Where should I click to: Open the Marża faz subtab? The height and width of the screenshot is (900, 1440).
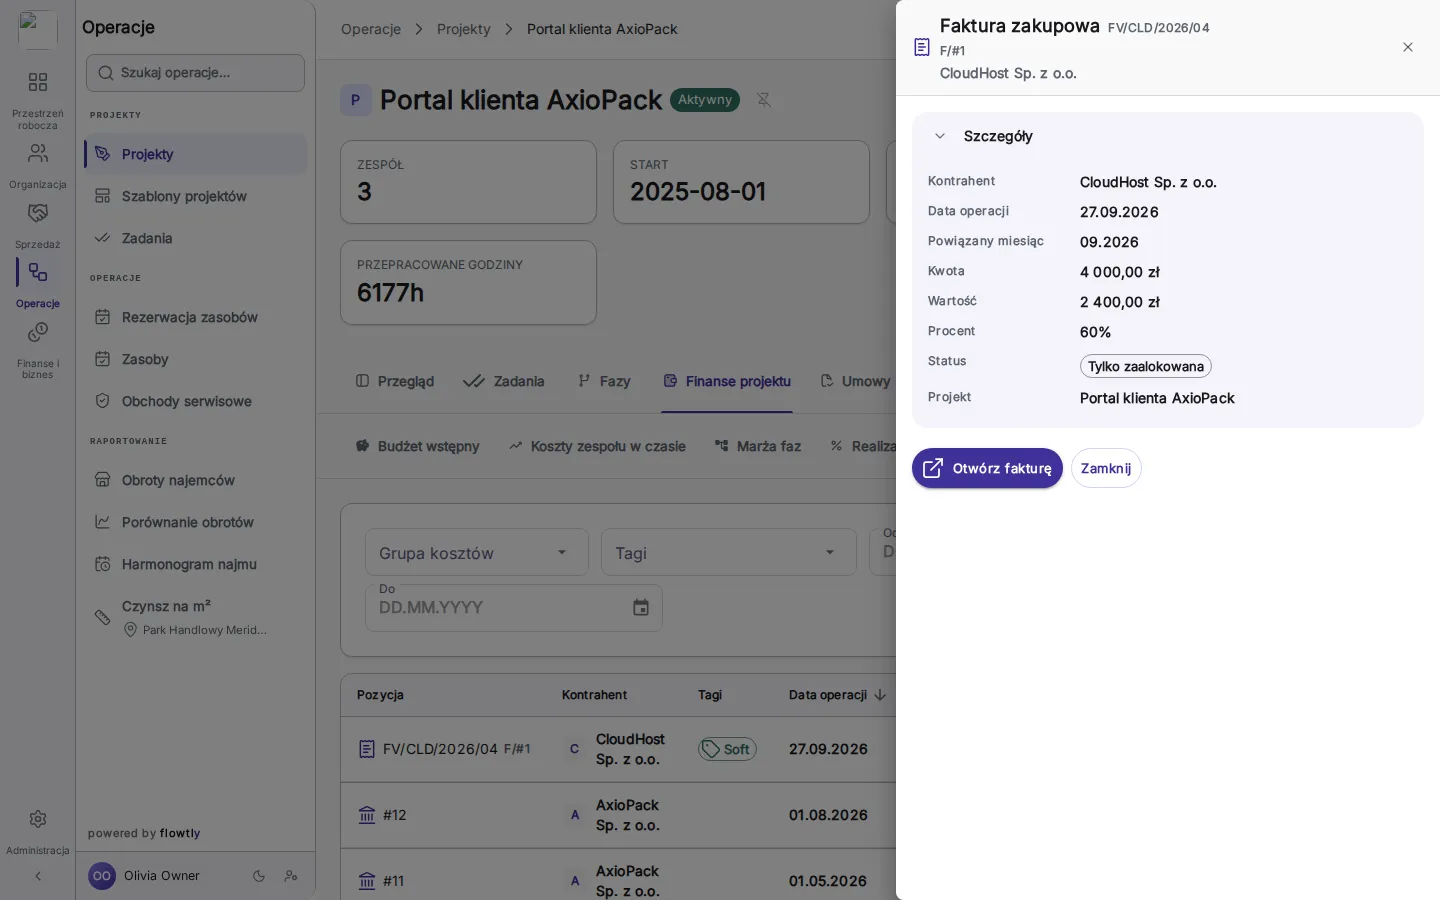pos(758,446)
